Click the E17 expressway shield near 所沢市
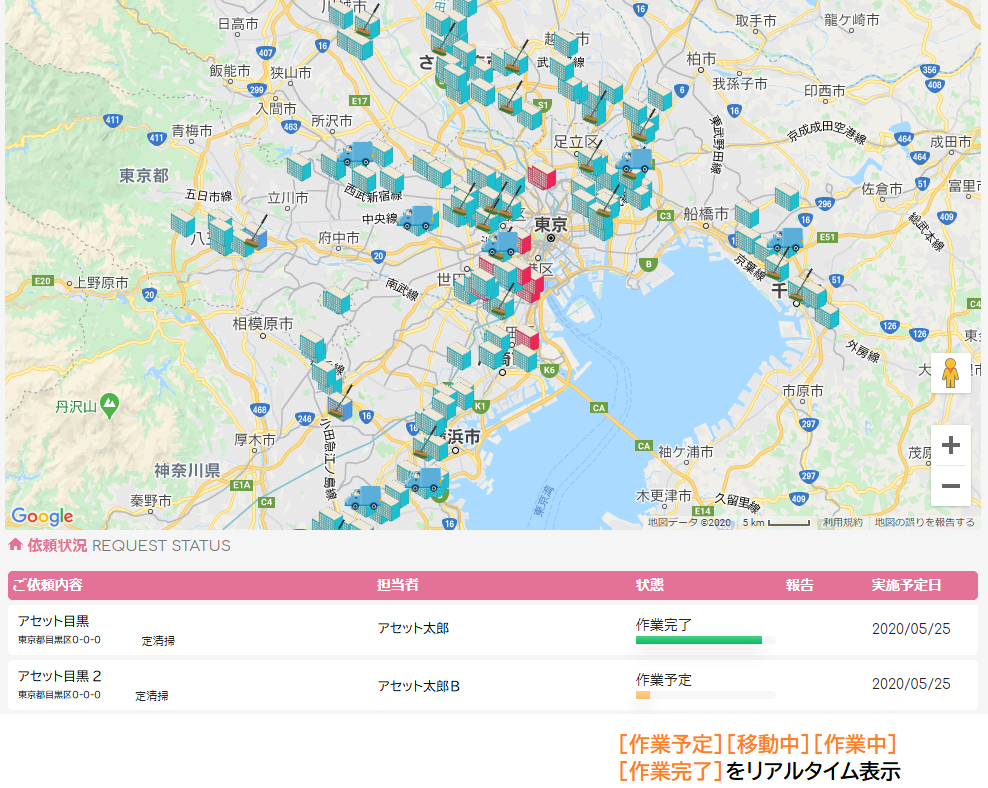The width and height of the screenshot is (988, 788). click(x=360, y=101)
